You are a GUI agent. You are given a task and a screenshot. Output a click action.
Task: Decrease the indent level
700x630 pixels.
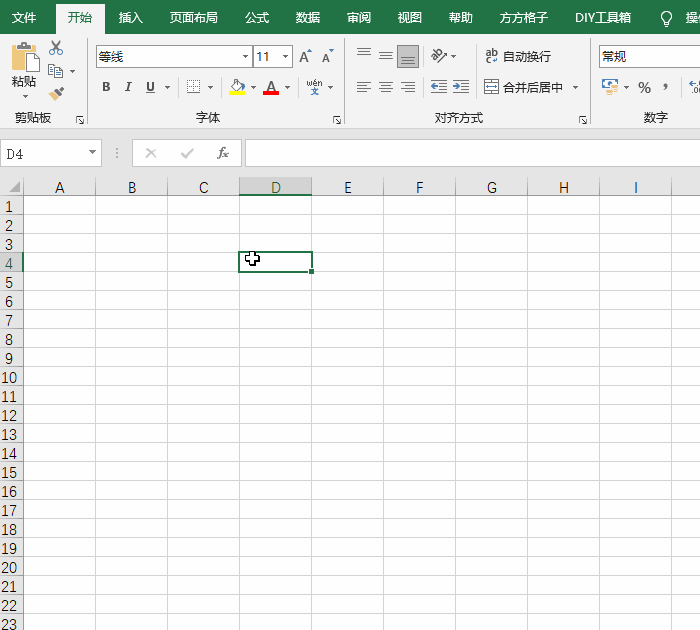pos(439,87)
